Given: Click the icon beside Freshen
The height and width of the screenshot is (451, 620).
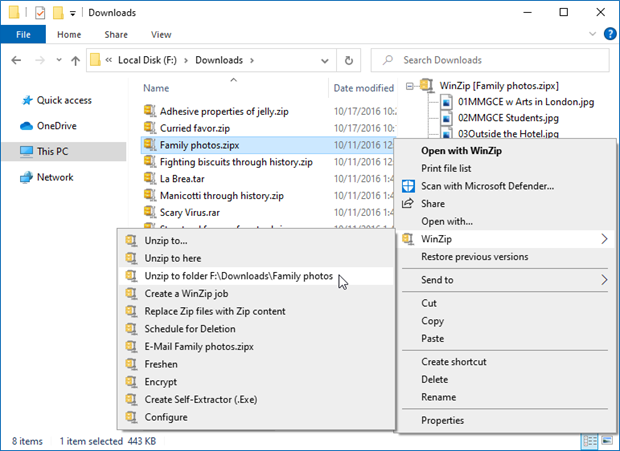Looking at the screenshot, I should click(131, 364).
